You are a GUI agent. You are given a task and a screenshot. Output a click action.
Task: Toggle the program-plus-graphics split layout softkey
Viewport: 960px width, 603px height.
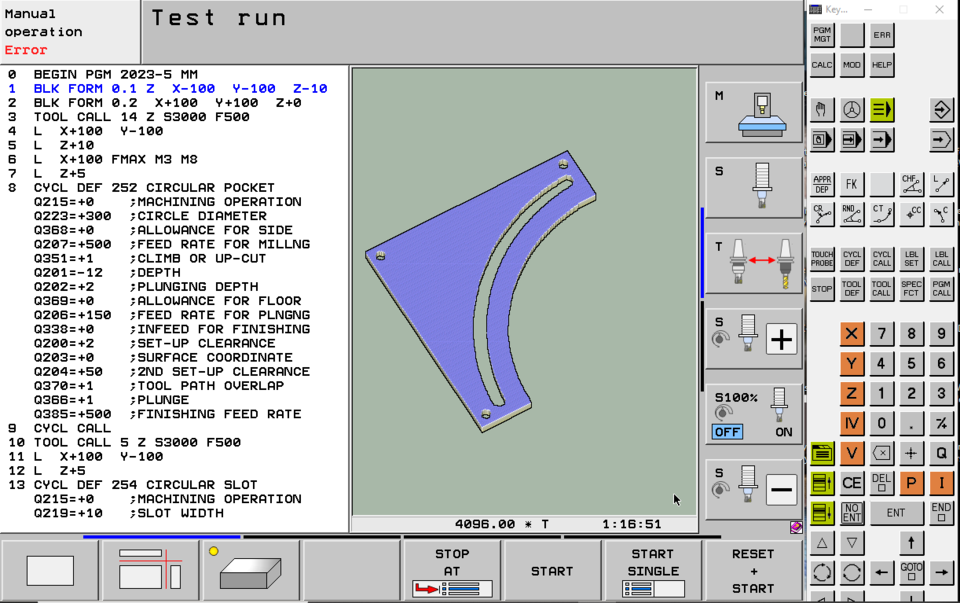pos(149,568)
